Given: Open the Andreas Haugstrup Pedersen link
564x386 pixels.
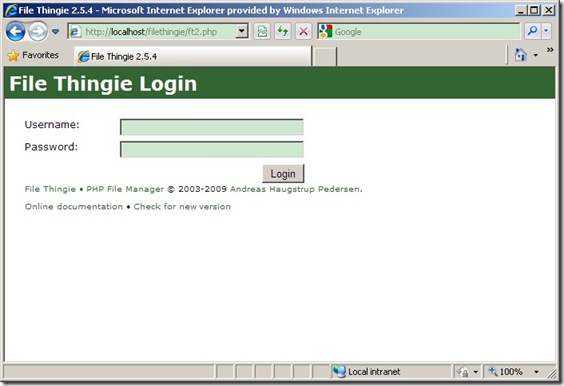Looking at the screenshot, I should tap(295, 189).
